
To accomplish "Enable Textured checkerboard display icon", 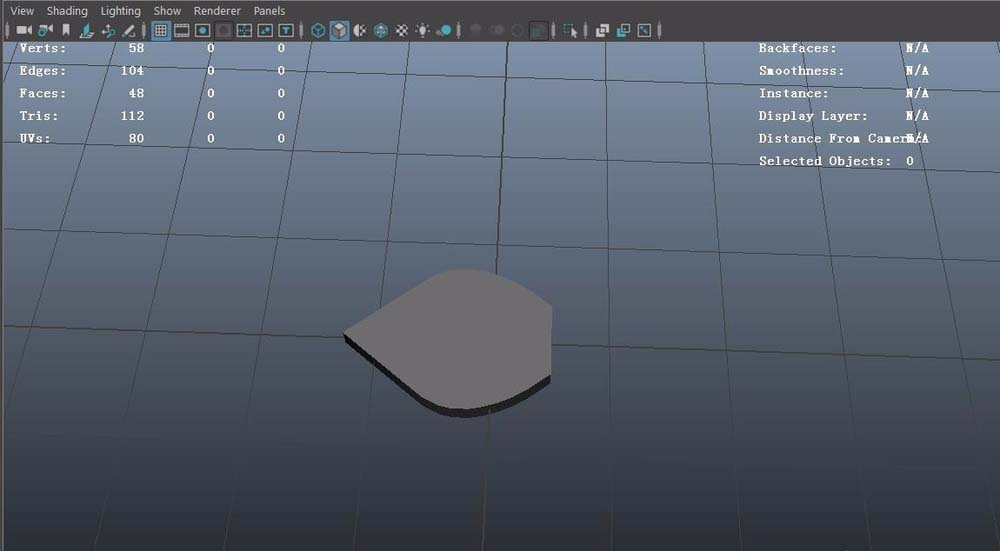I will (x=402, y=30).
